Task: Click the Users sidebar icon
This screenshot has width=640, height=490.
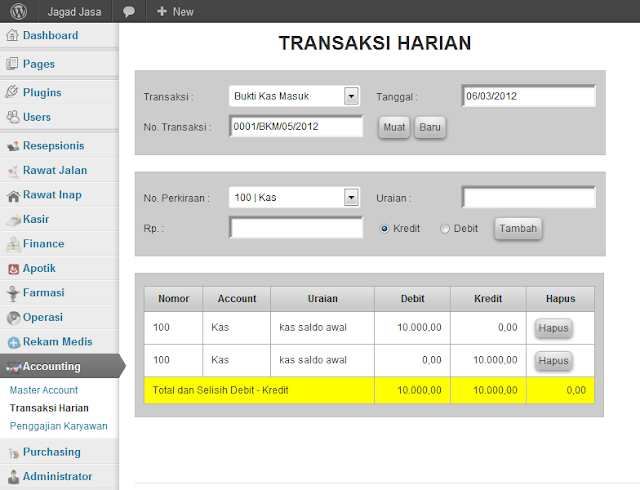Action: pos(13,117)
